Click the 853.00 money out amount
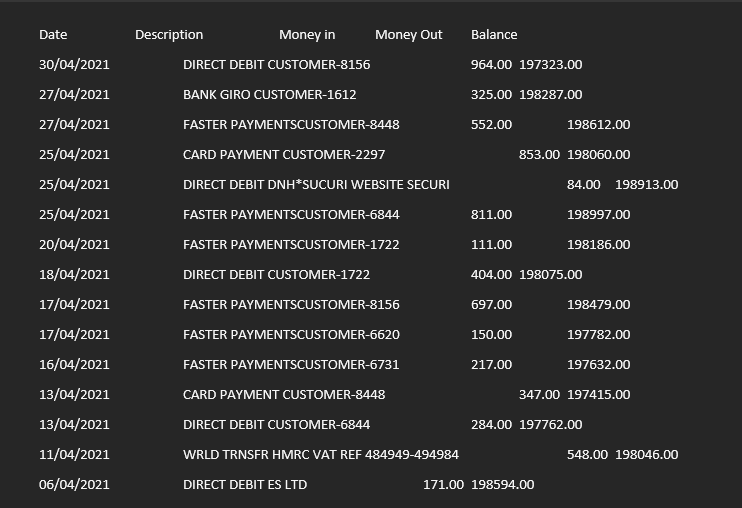Viewport: 742px width, 508px height. coord(539,155)
